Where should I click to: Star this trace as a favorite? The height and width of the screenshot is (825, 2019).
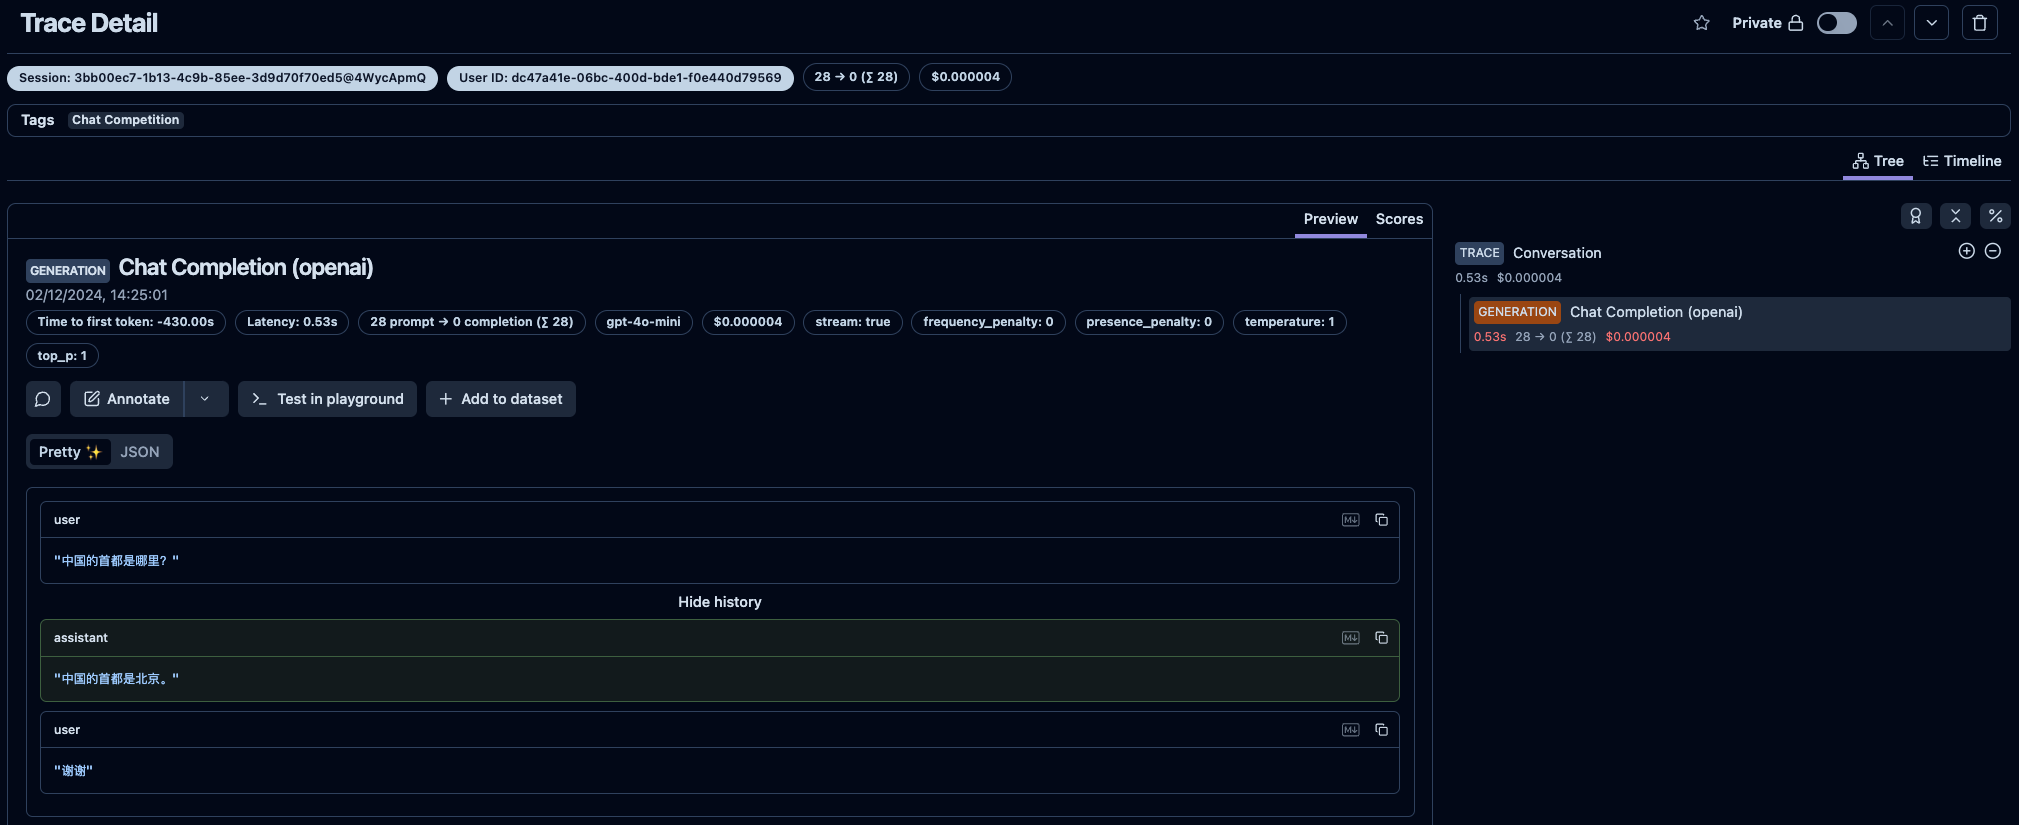(x=1701, y=23)
